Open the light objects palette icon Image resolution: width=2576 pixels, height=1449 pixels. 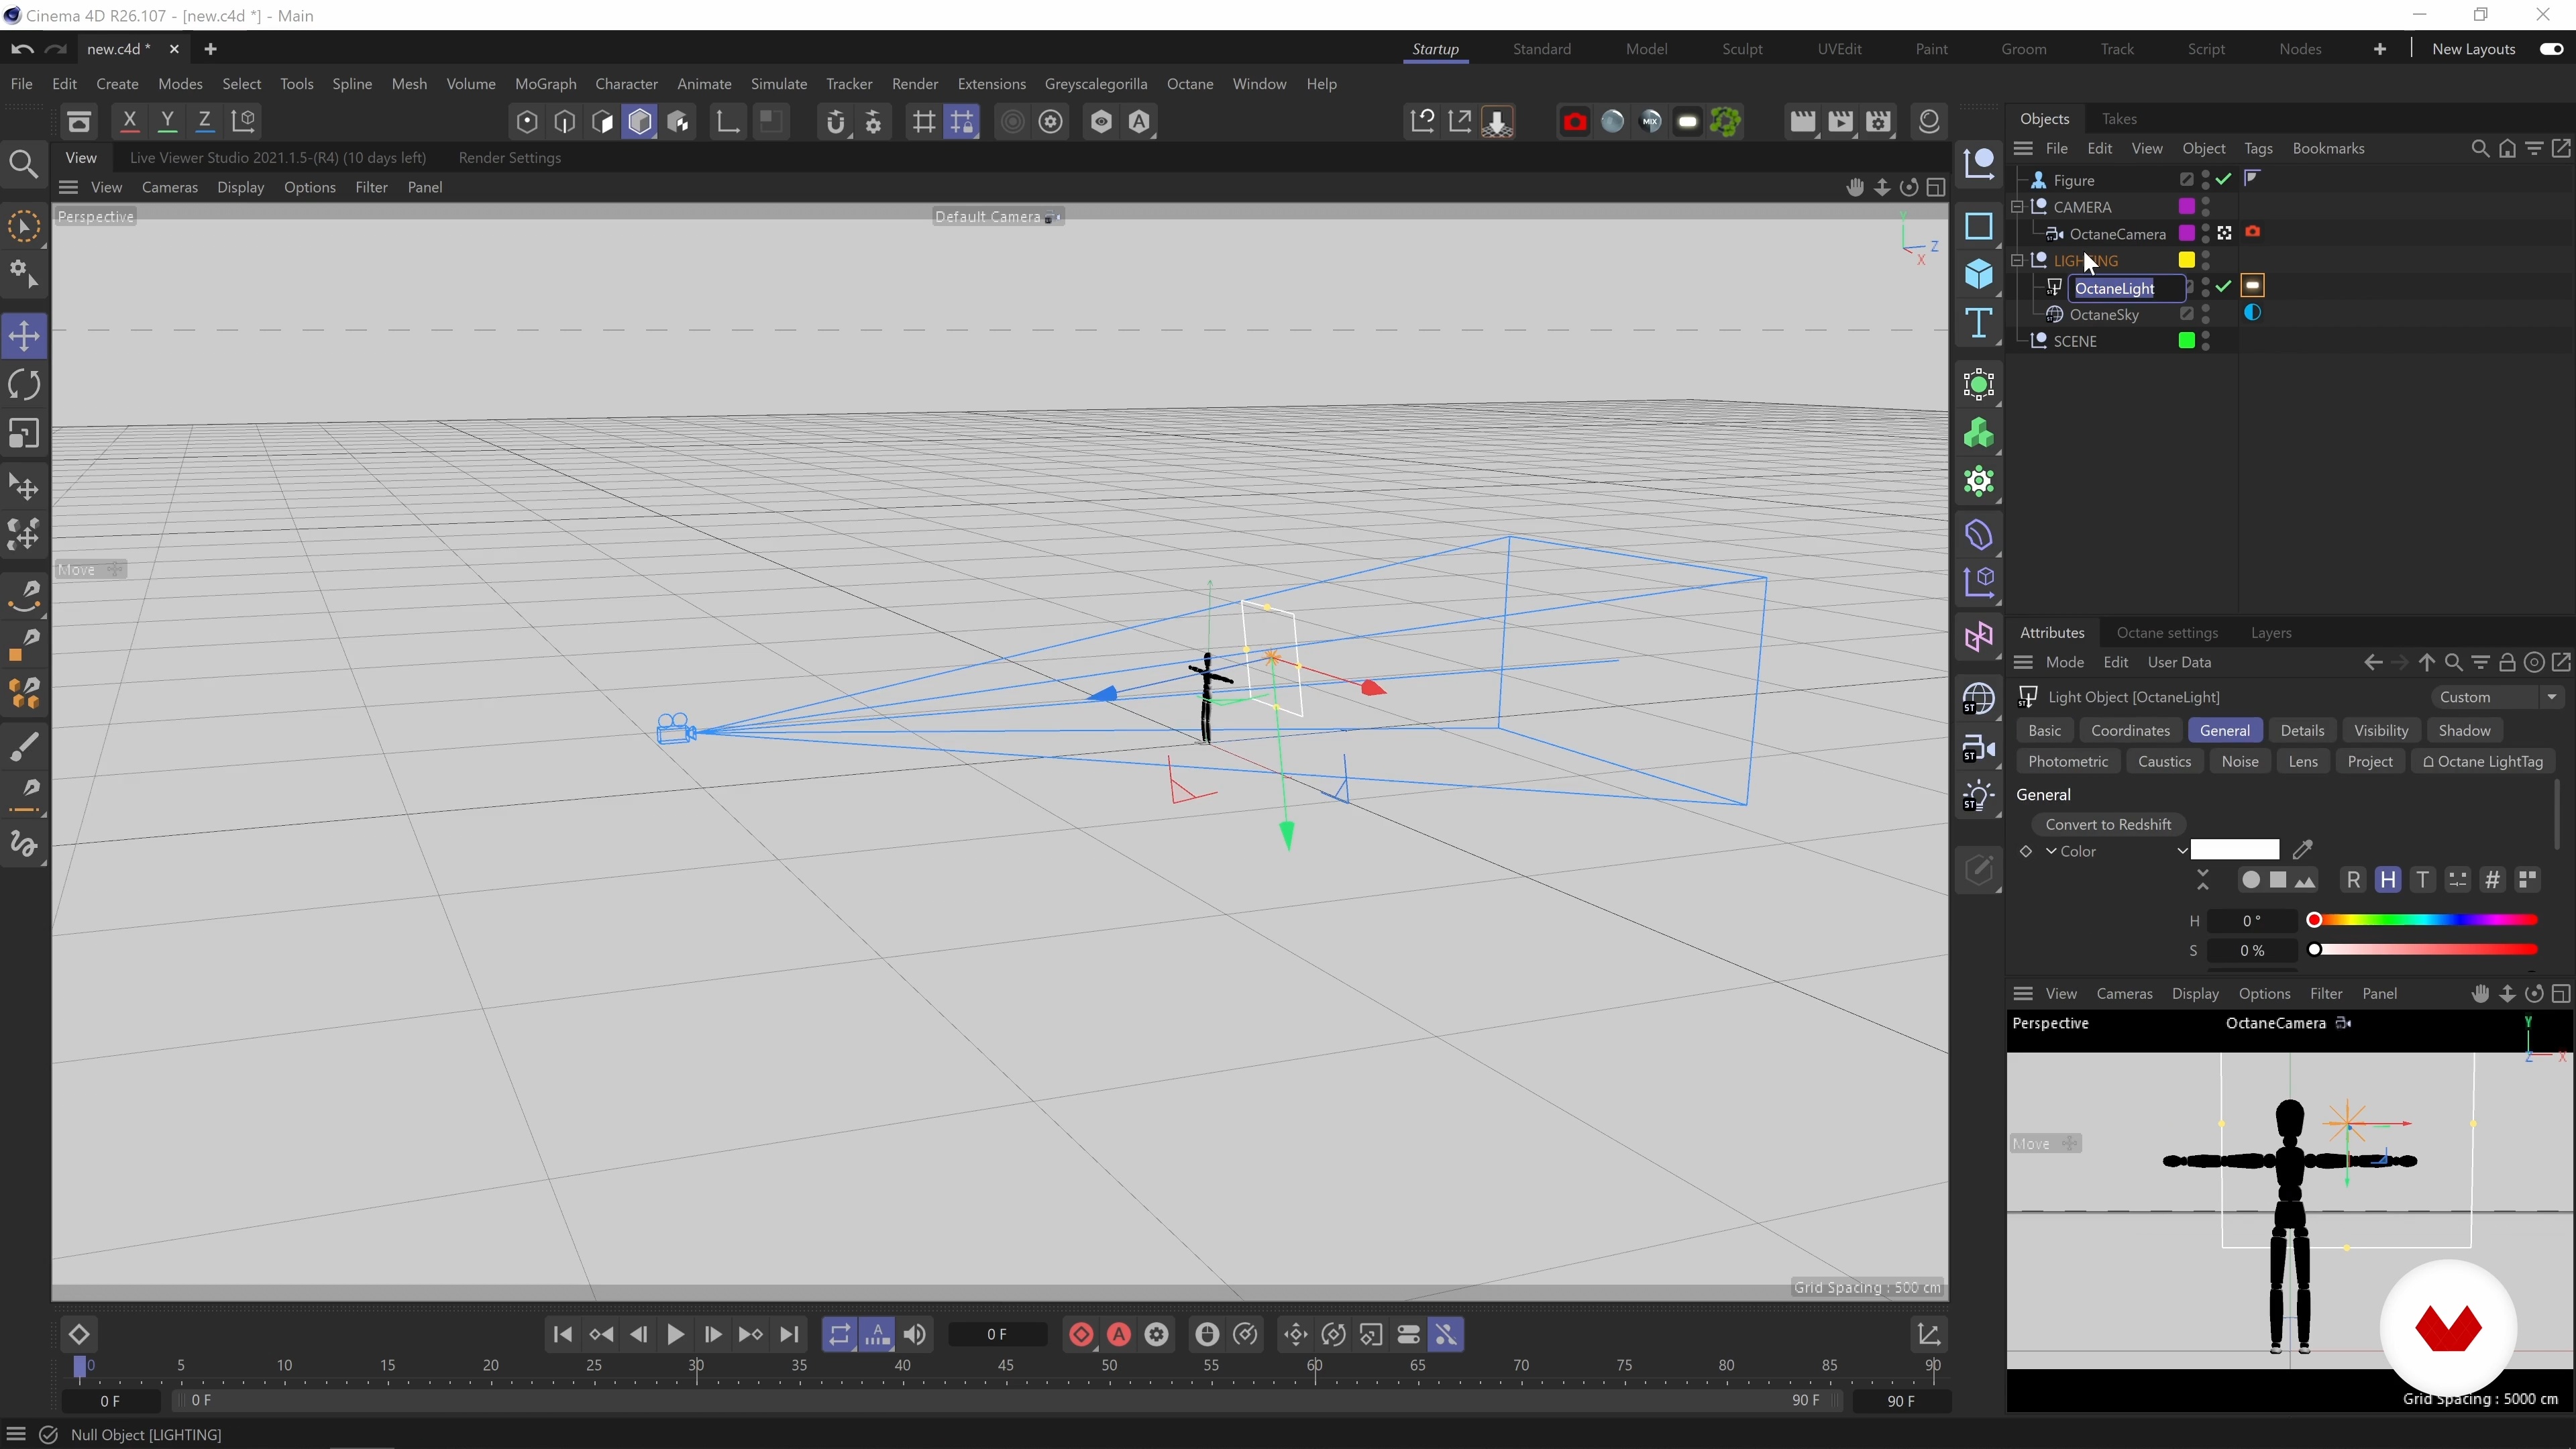[1979, 797]
